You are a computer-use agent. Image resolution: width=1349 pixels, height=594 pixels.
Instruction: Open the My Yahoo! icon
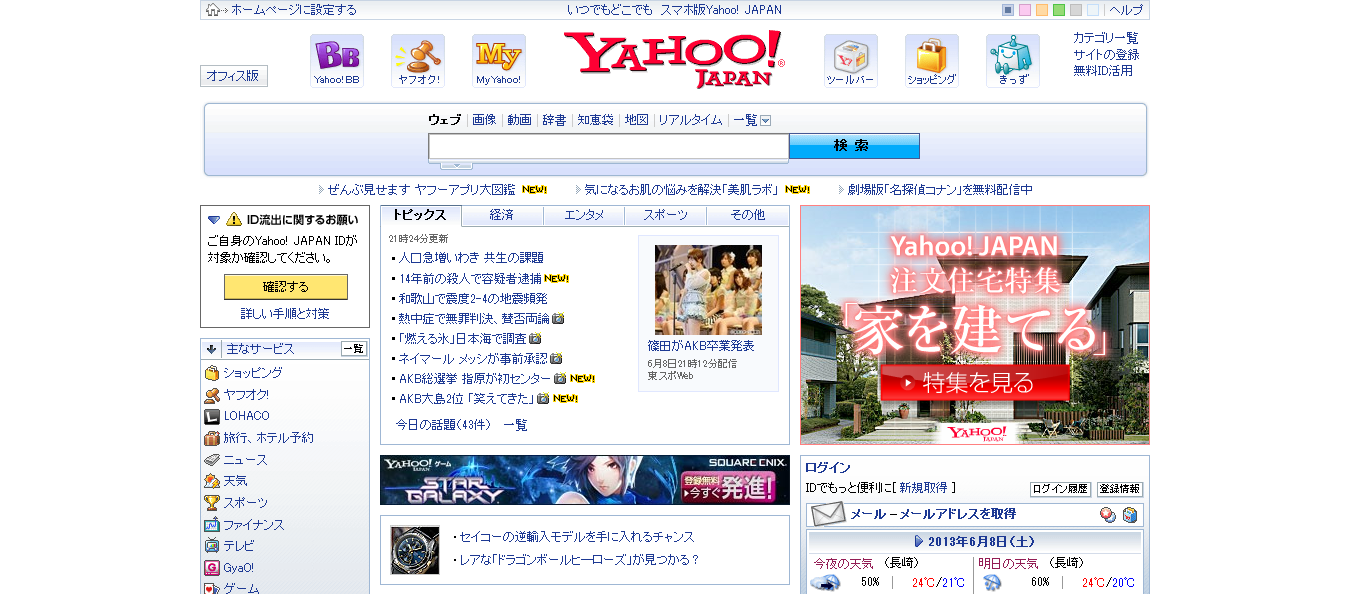pyautogui.click(x=499, y=61)
